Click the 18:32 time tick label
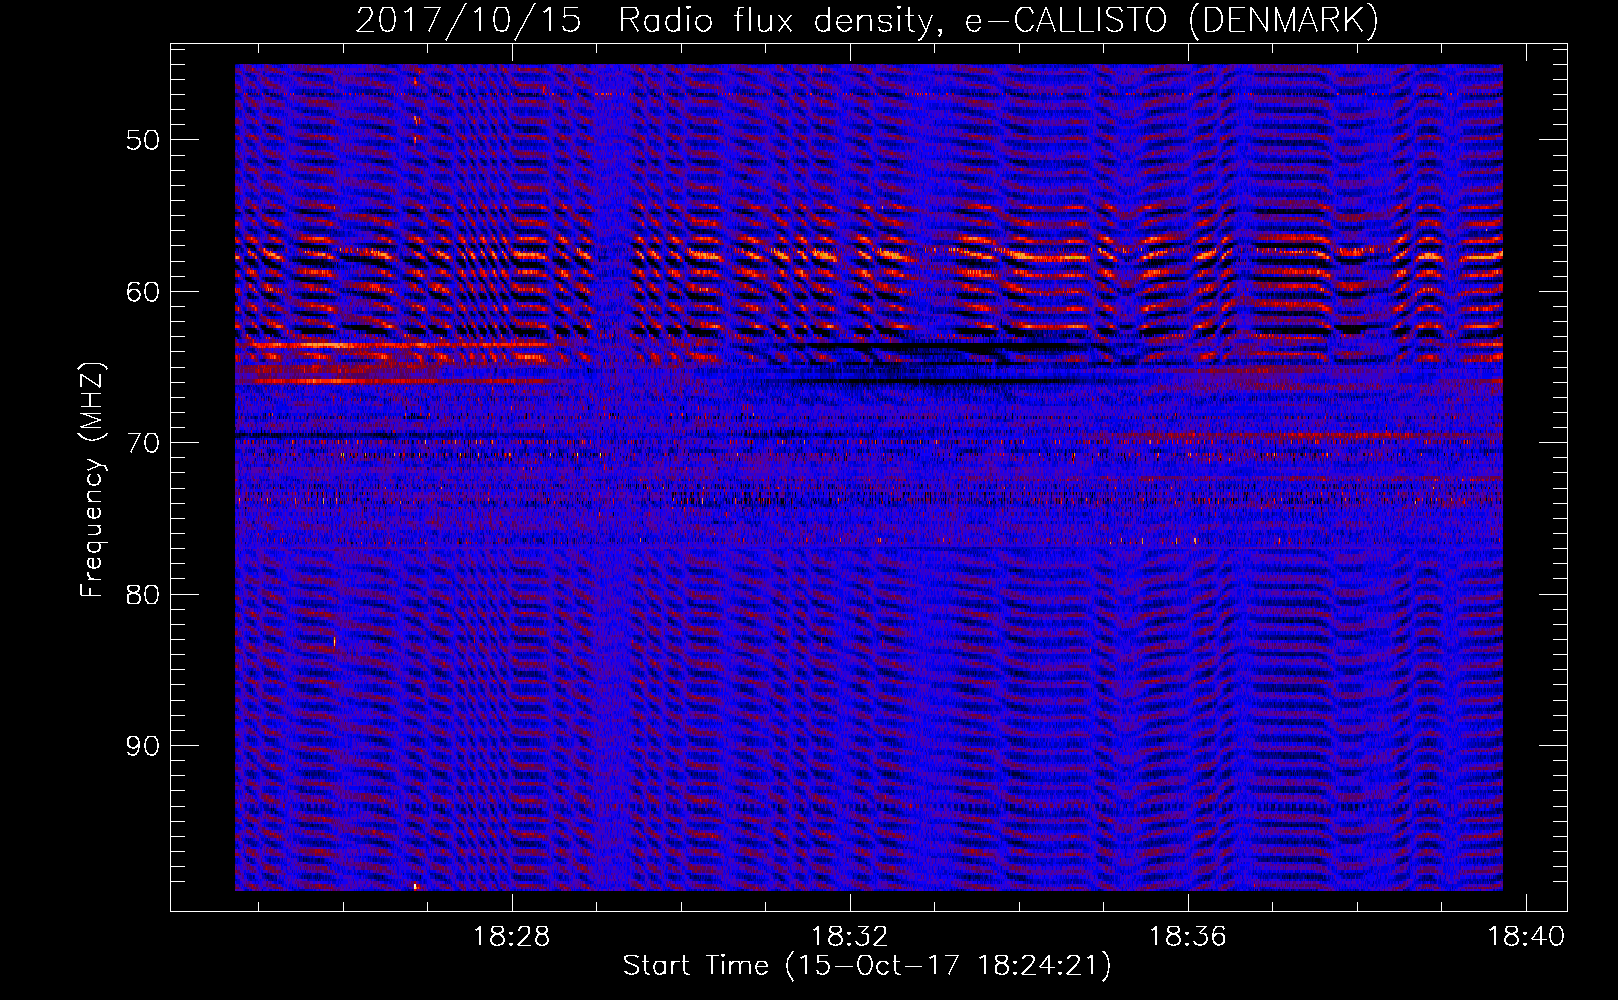Image resolution: width=1618 pixels, height=1000 pixels. tap(850, 937)
